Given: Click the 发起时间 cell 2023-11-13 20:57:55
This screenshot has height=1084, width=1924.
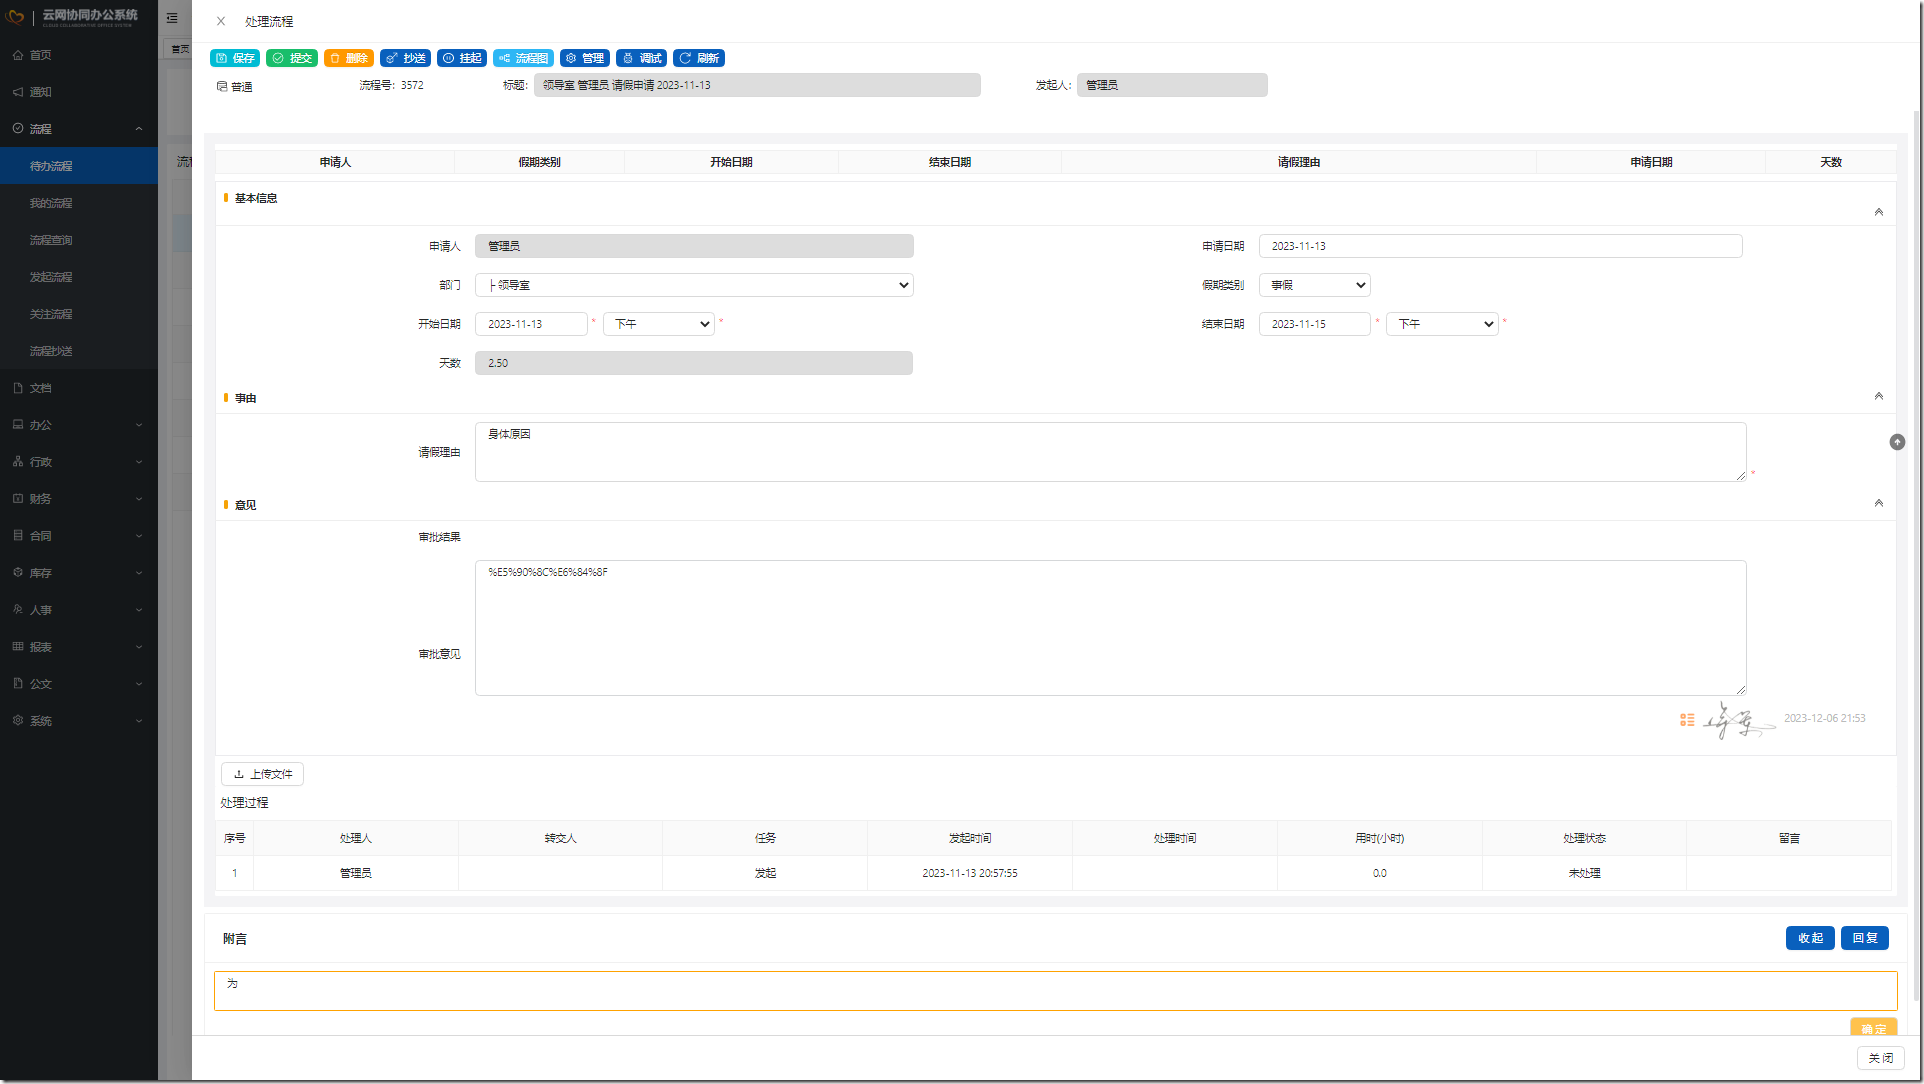Looking at the screenshot, I should [969, 873].
